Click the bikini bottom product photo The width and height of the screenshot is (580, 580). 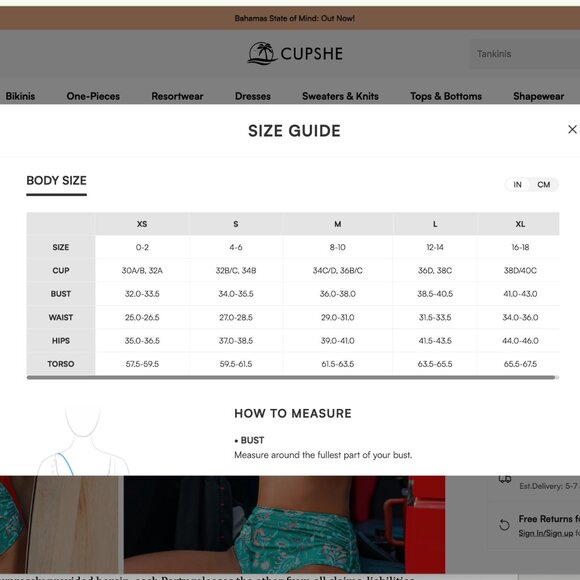point(284,525)
